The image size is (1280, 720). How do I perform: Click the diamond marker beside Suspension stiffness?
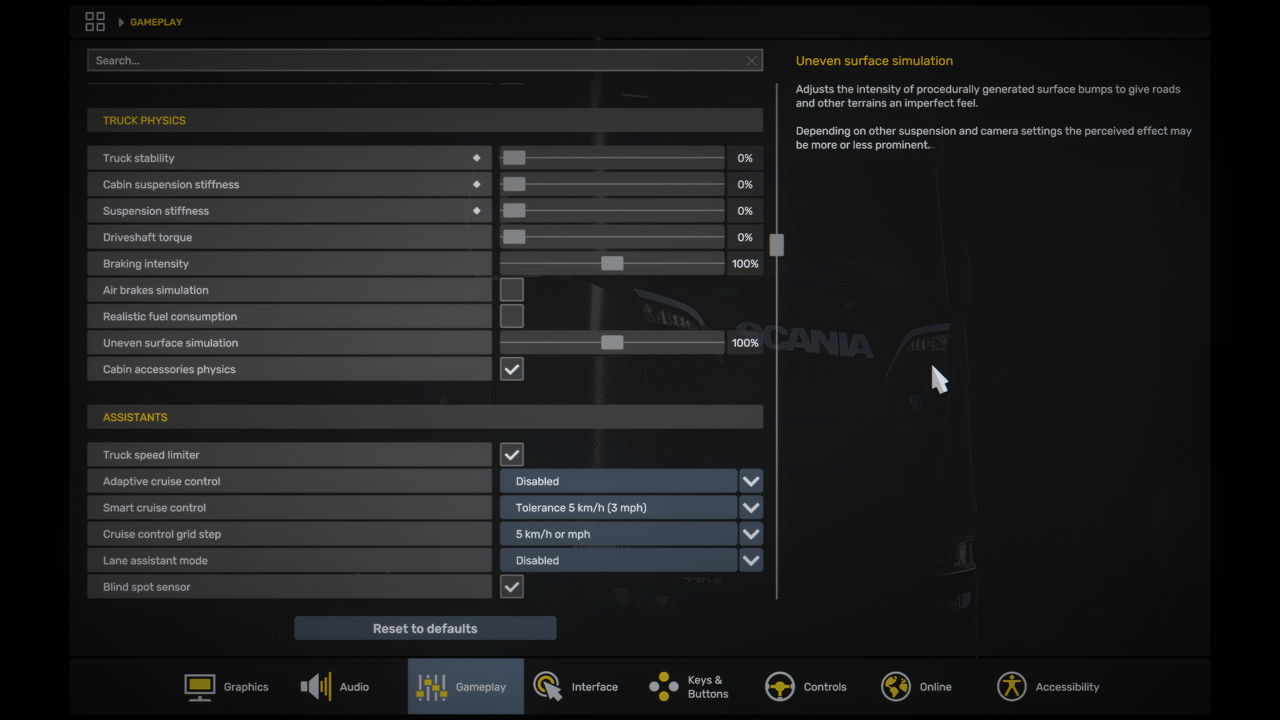coord(477,211)
